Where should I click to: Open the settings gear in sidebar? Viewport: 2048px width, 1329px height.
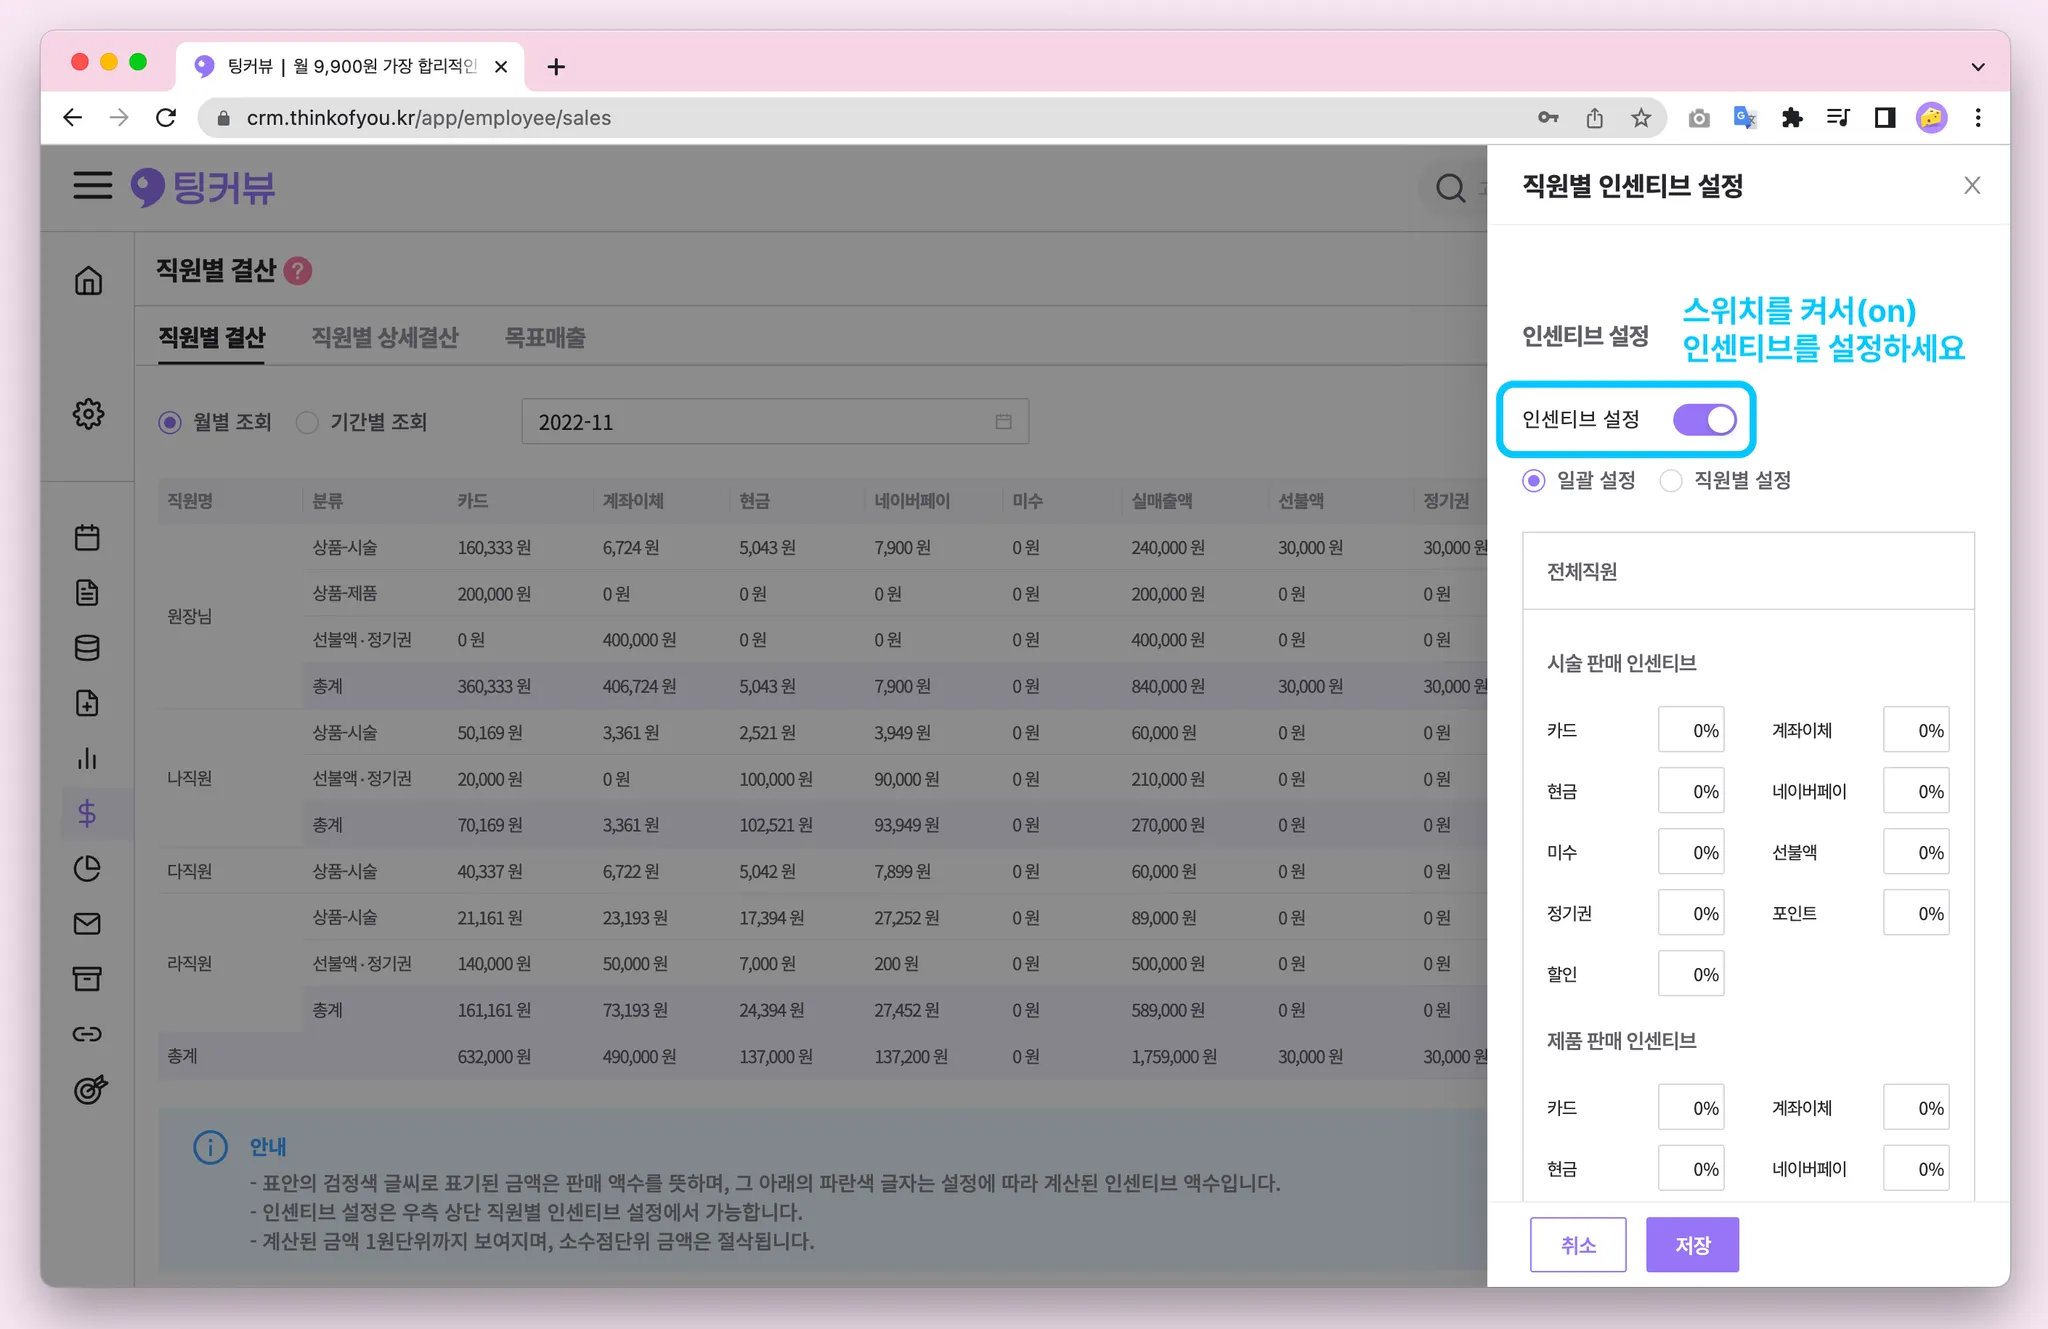tap(88, 414)
